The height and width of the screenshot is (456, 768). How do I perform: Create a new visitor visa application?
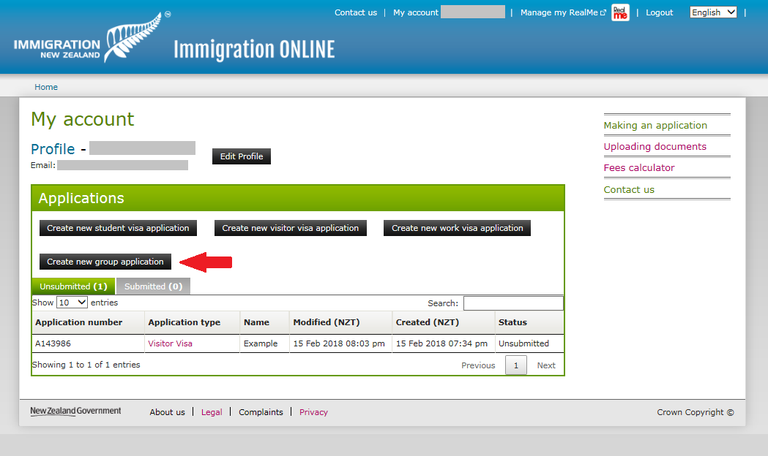click(290, 228)
